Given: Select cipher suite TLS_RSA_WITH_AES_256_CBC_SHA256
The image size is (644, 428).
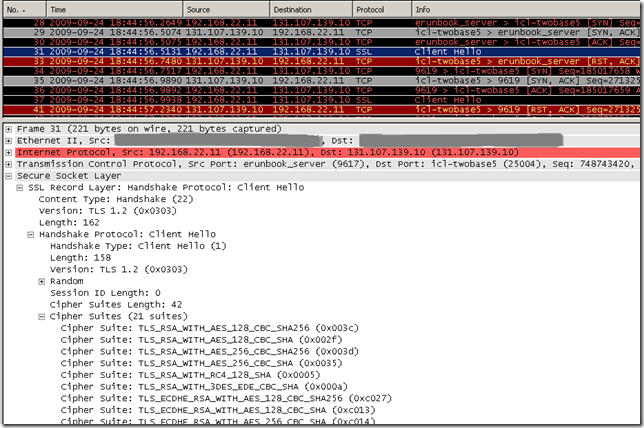Looking at the screenshot, I should click(209, 352).
